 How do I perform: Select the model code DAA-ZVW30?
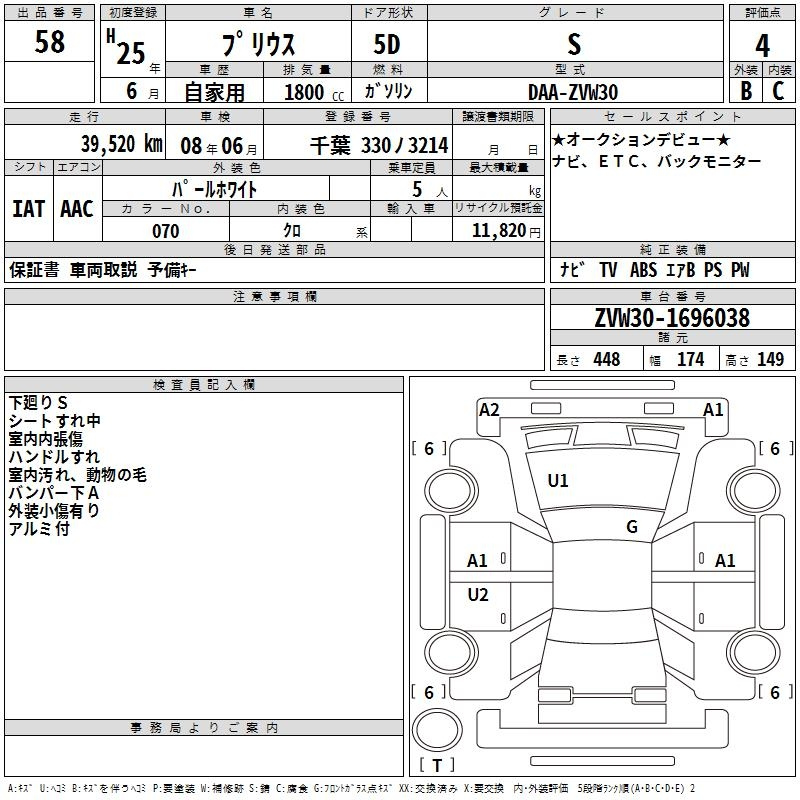tap(573, 91)
